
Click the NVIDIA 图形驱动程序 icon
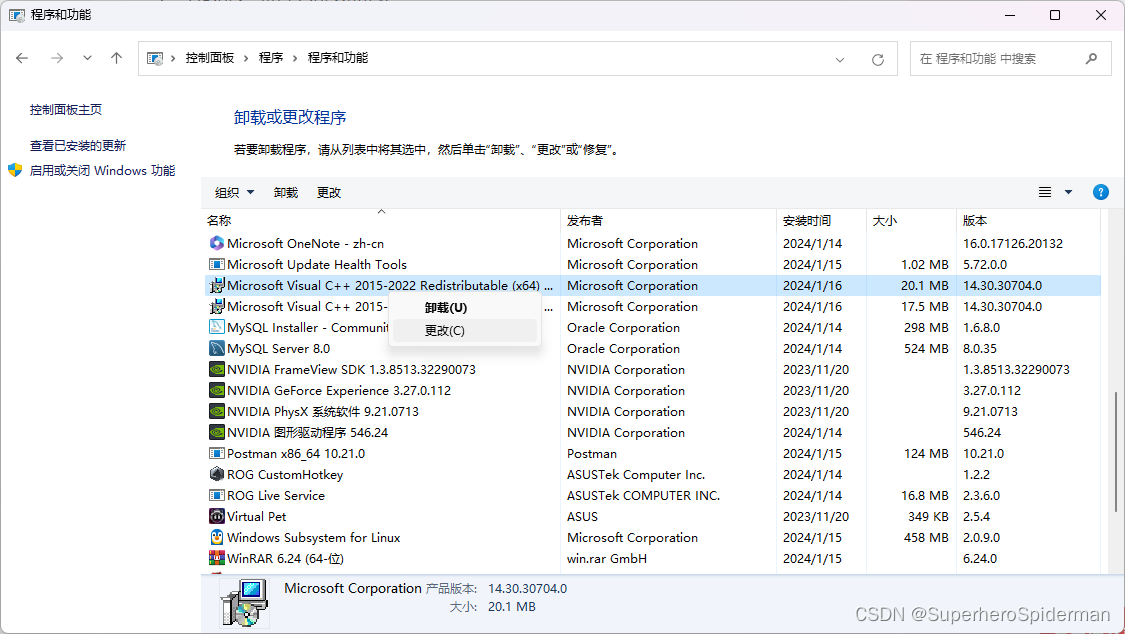217,432
